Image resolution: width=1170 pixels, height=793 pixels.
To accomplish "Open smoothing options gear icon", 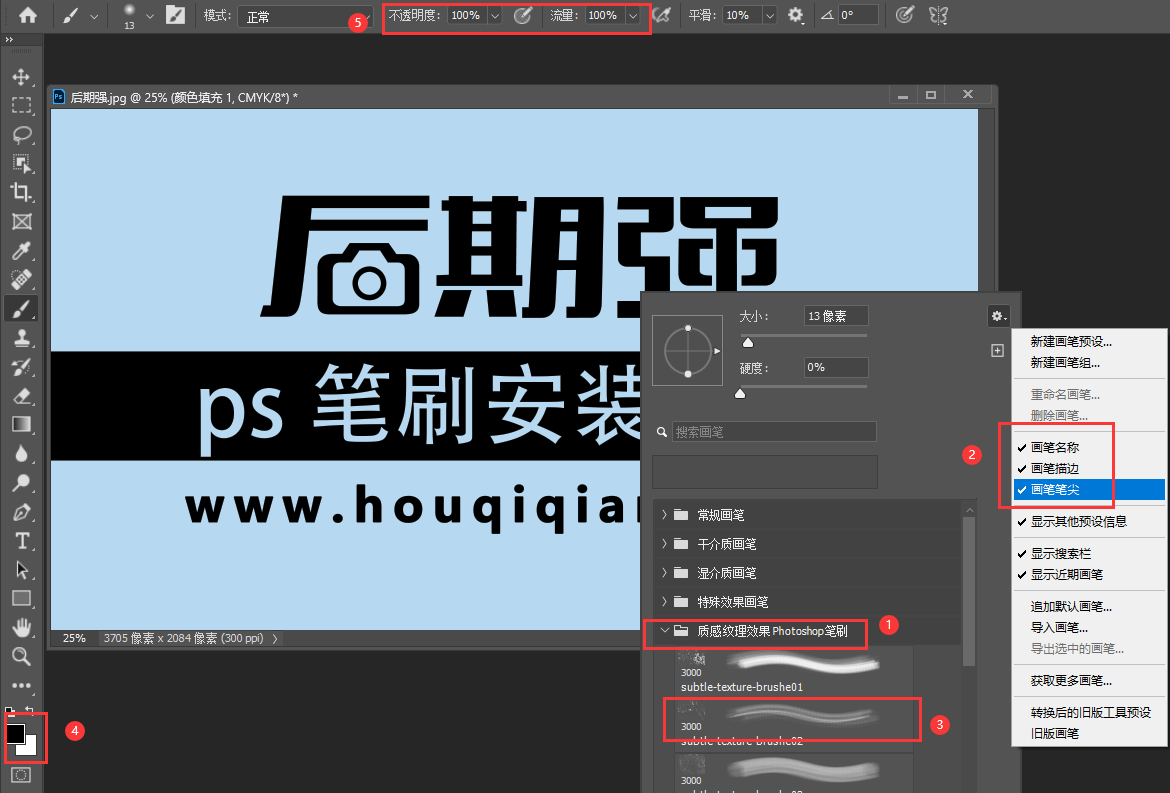I will click(795, 15).
